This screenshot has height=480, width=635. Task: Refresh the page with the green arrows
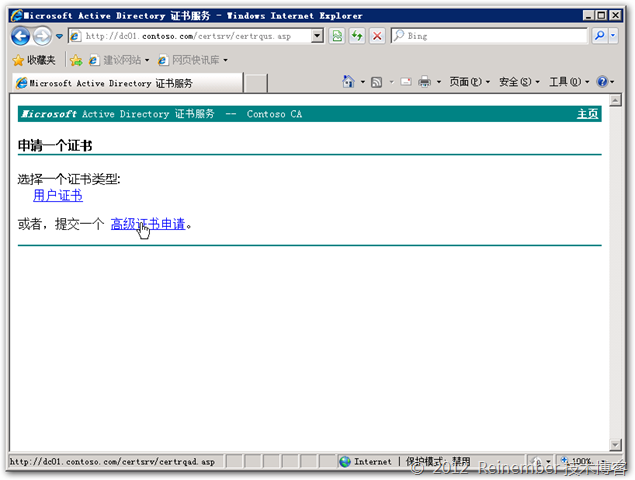click(x=357, y=36)
